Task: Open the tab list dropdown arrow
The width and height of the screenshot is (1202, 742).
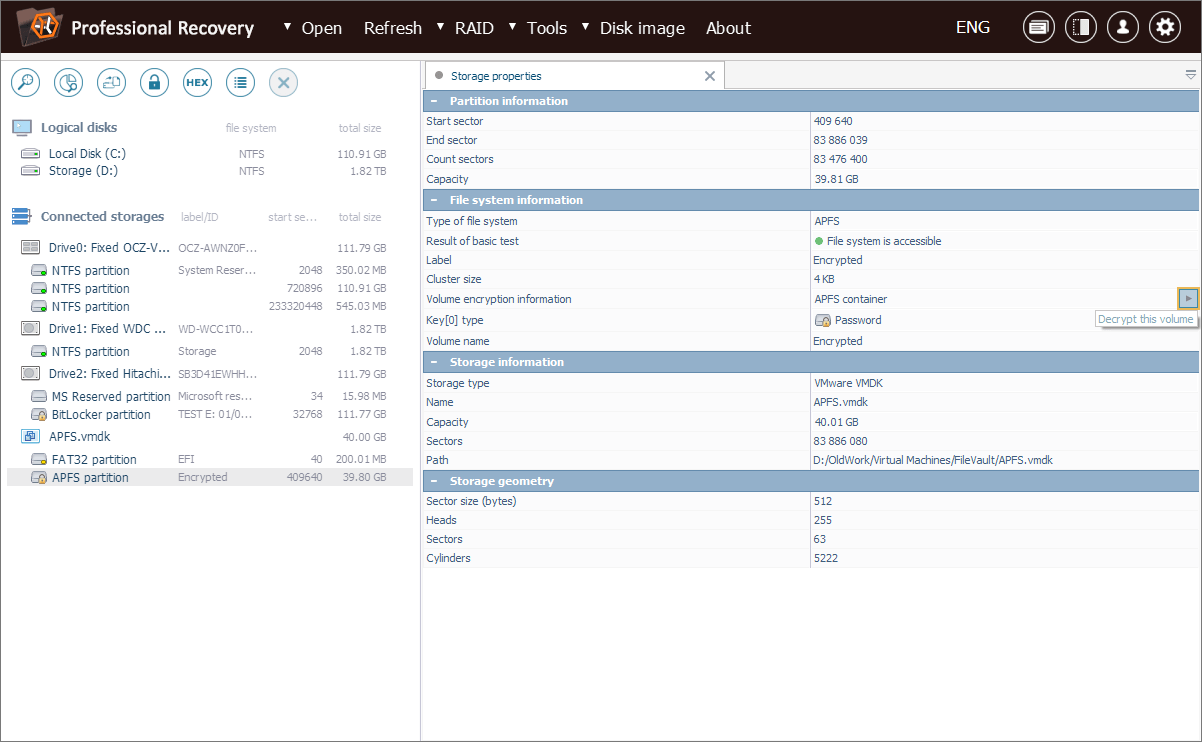Action: click(x=1190, y=75)
